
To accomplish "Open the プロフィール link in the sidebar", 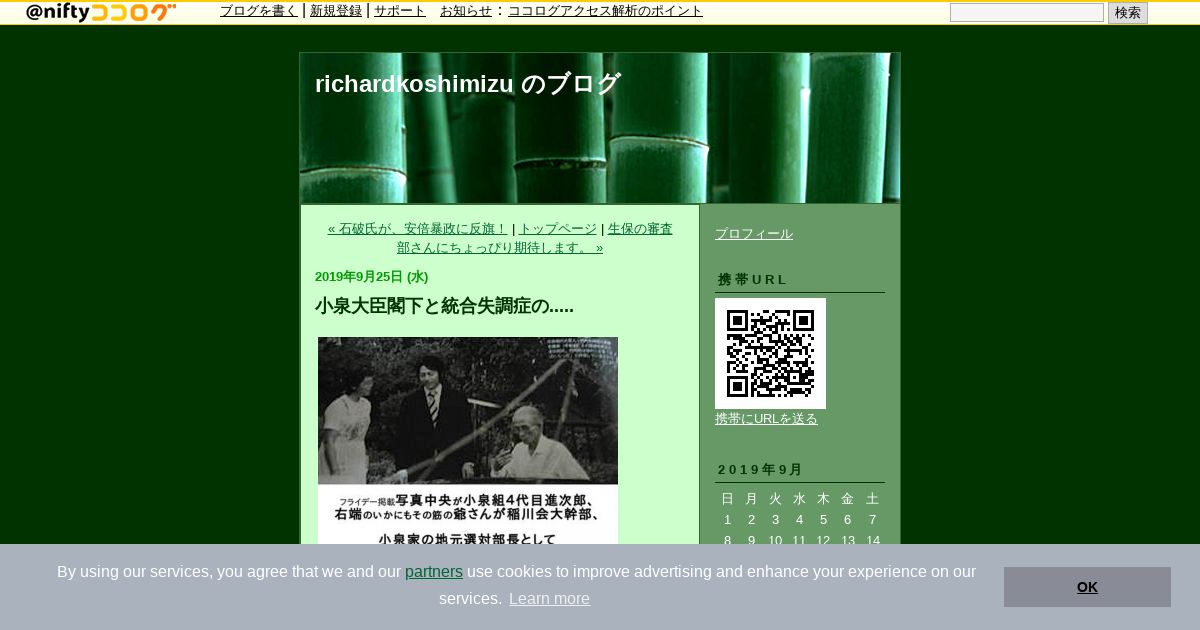I will click(754, 234).
